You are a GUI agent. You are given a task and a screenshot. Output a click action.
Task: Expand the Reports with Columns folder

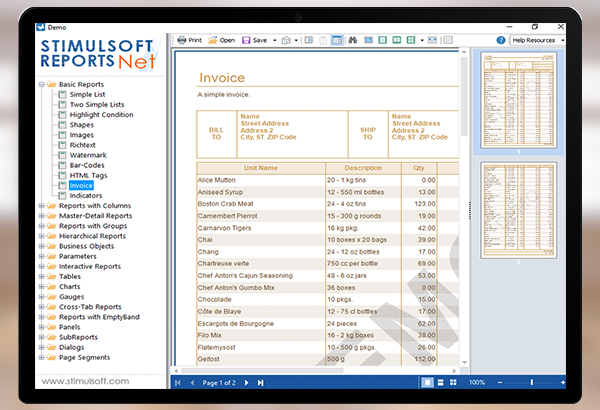click(41, 206)
